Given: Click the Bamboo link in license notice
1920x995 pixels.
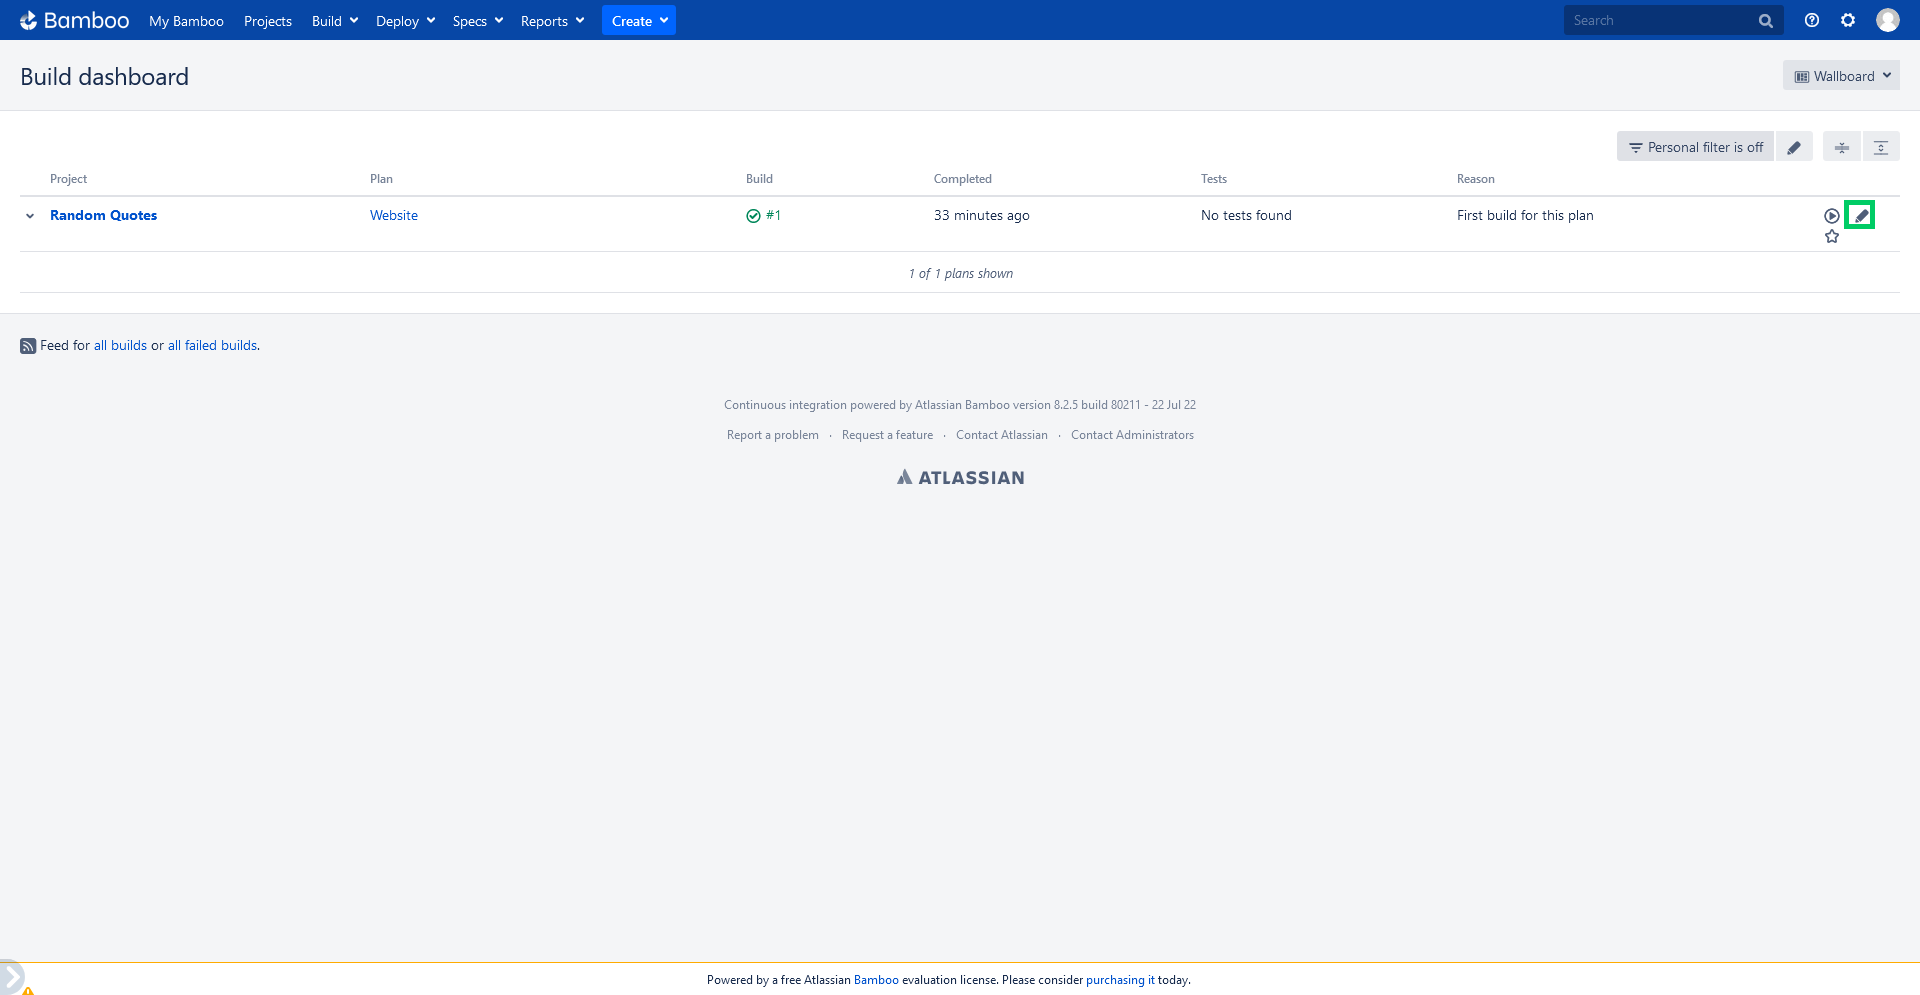Looking at the screenshot, I should (876, 980).
